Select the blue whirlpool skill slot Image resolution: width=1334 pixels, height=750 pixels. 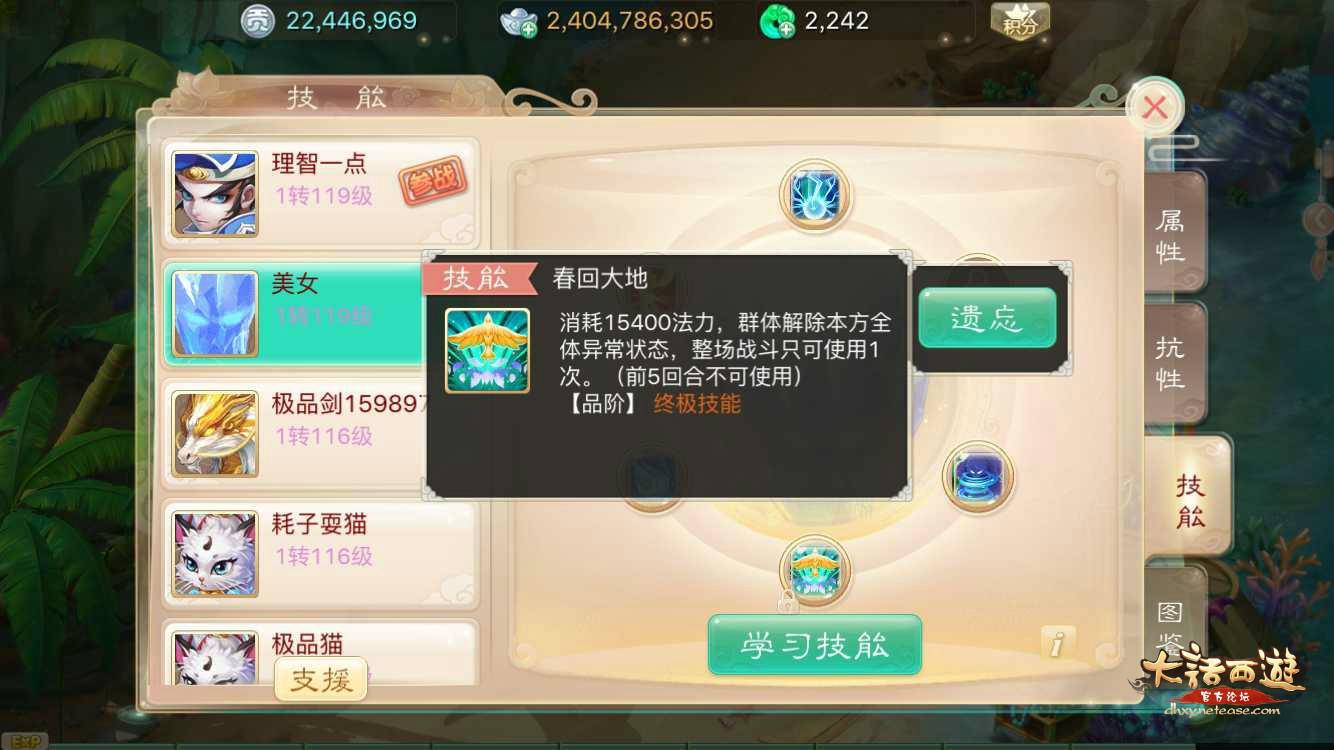(x=978, y=477)
